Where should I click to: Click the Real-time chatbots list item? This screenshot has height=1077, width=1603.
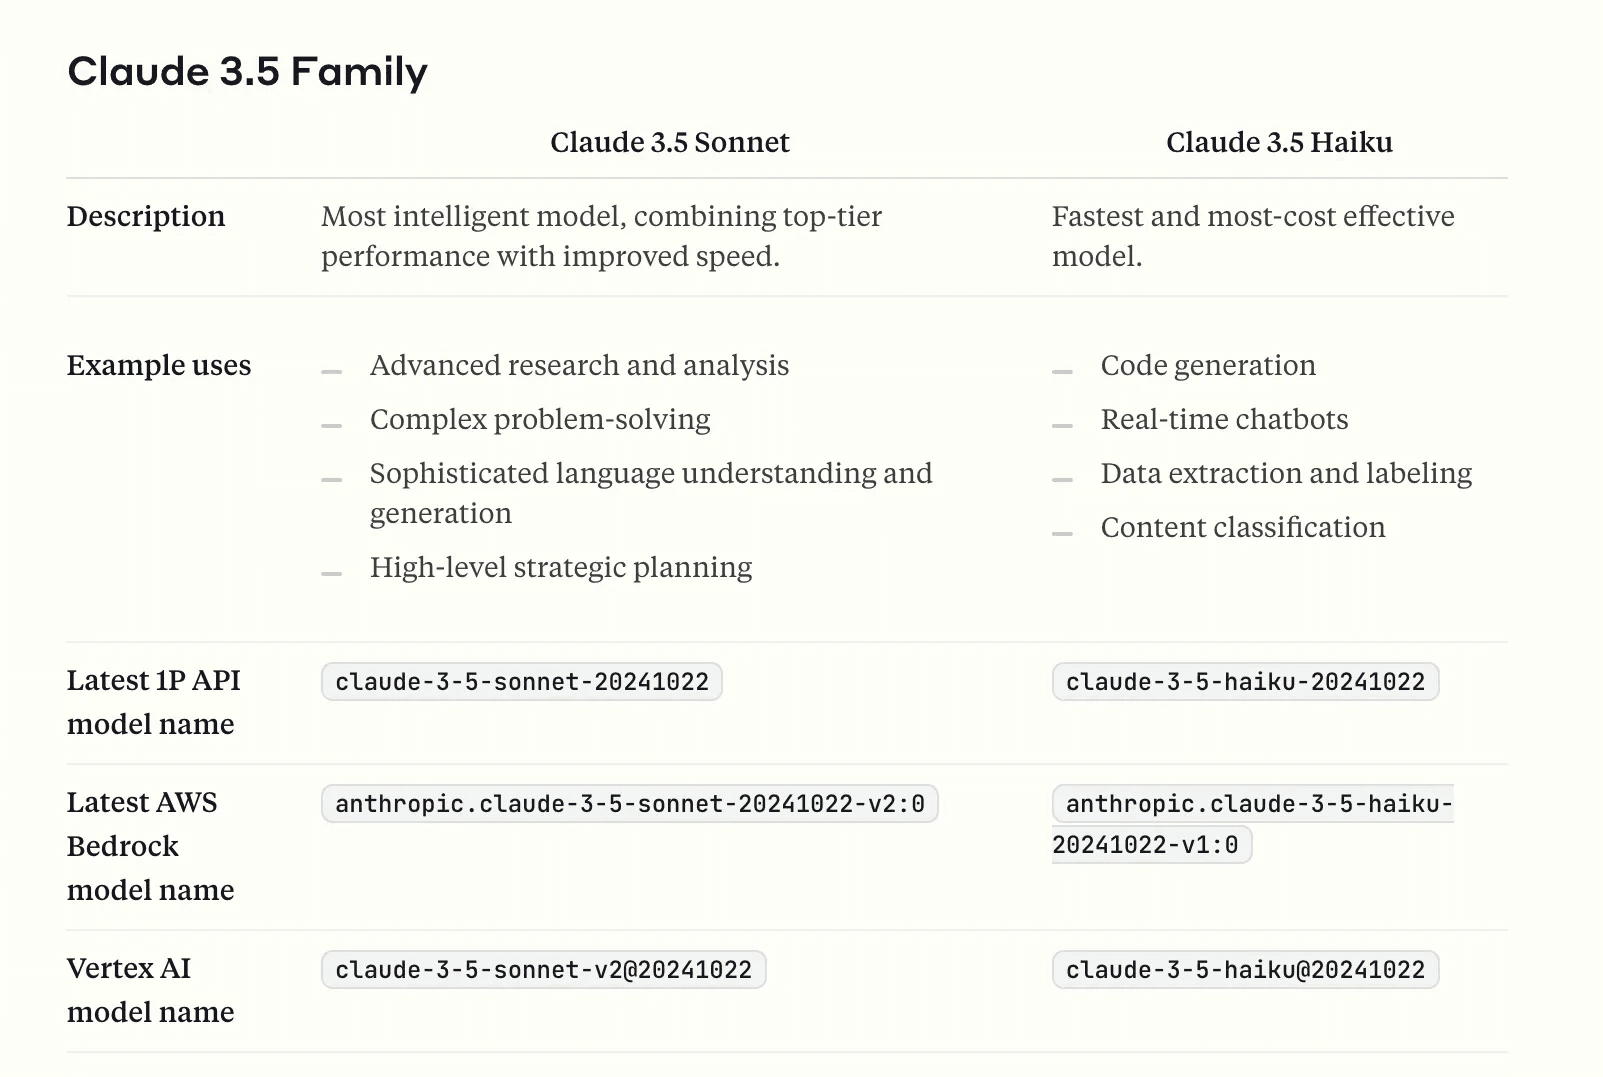(x=1224, y=419)
